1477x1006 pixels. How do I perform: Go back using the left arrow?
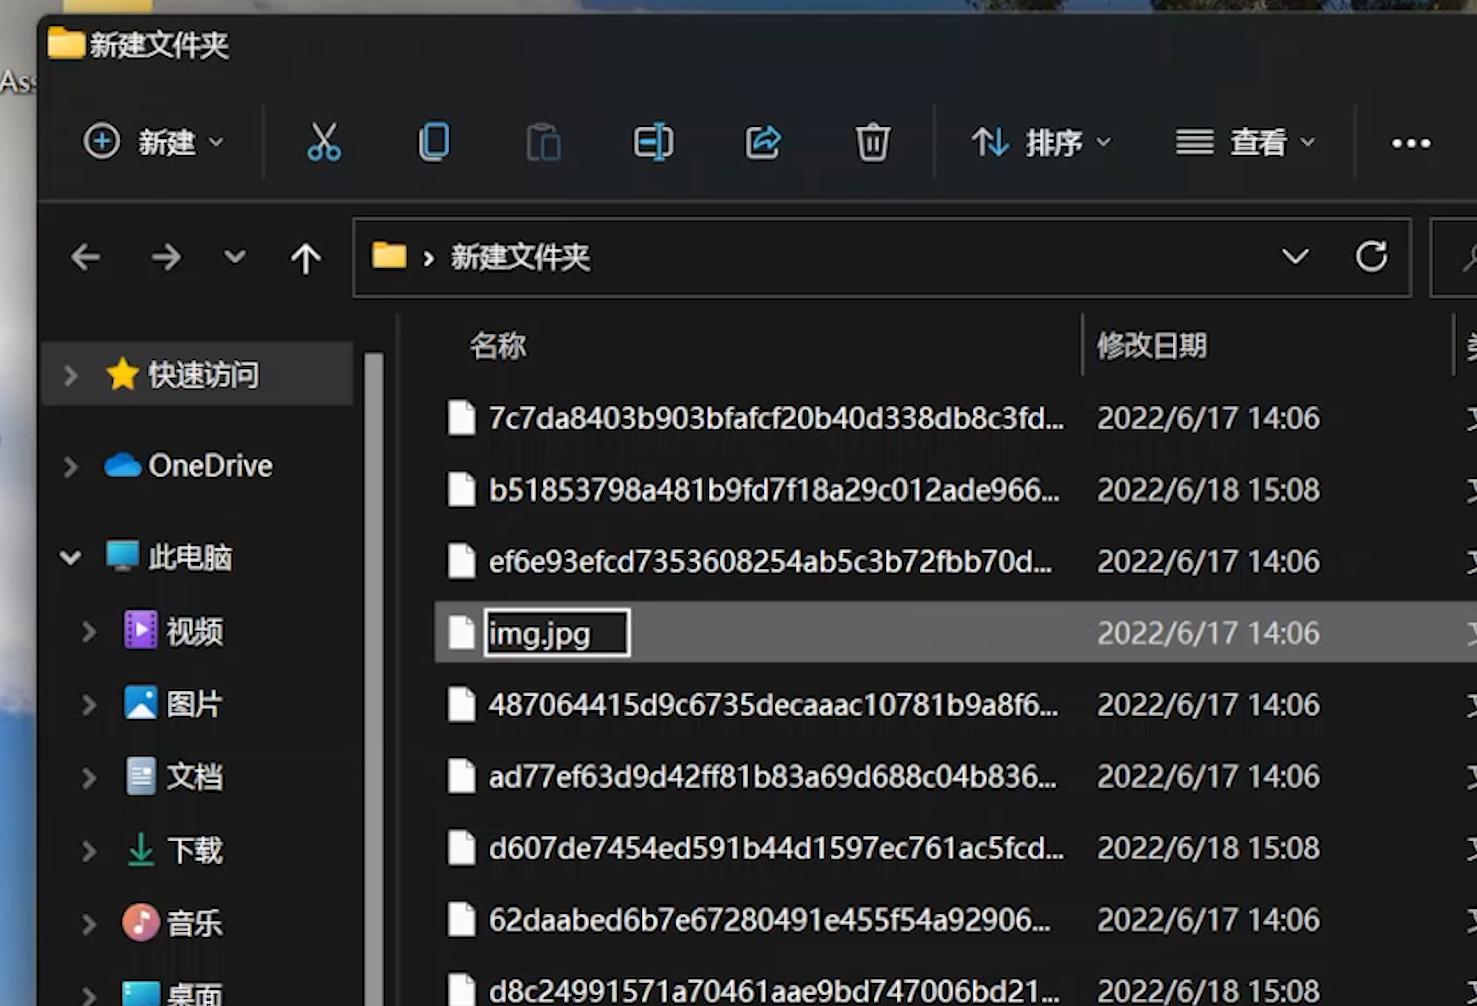[x=86, y=257]
